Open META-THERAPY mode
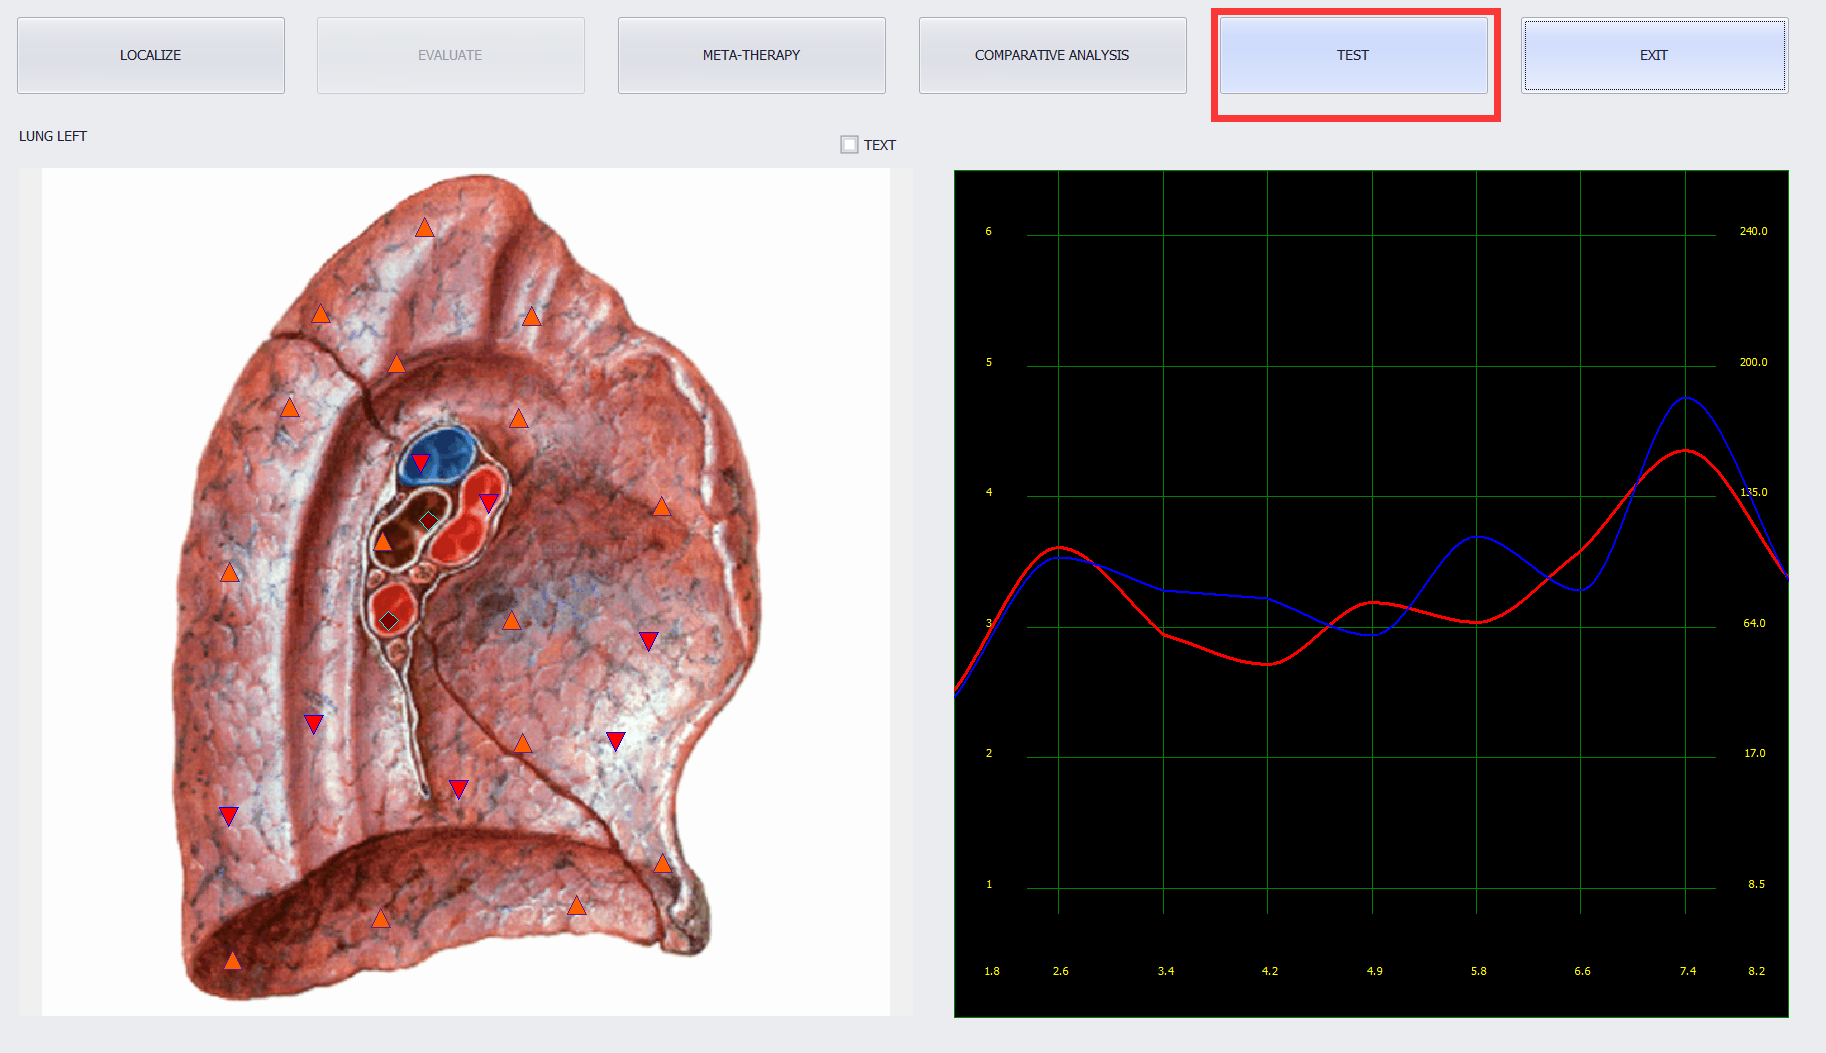Screen dimensions: 1826x1053 [x=752, y=55]
